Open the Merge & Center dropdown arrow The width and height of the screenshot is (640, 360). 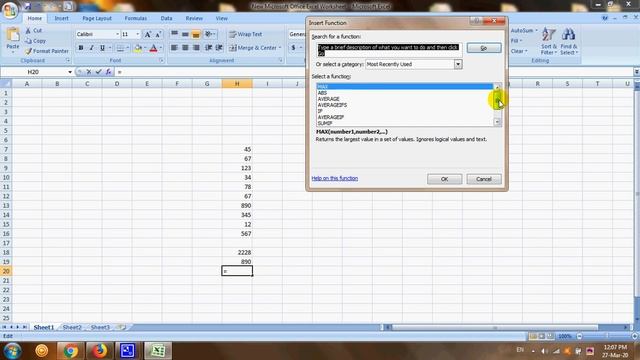click(x=280, y=48)
